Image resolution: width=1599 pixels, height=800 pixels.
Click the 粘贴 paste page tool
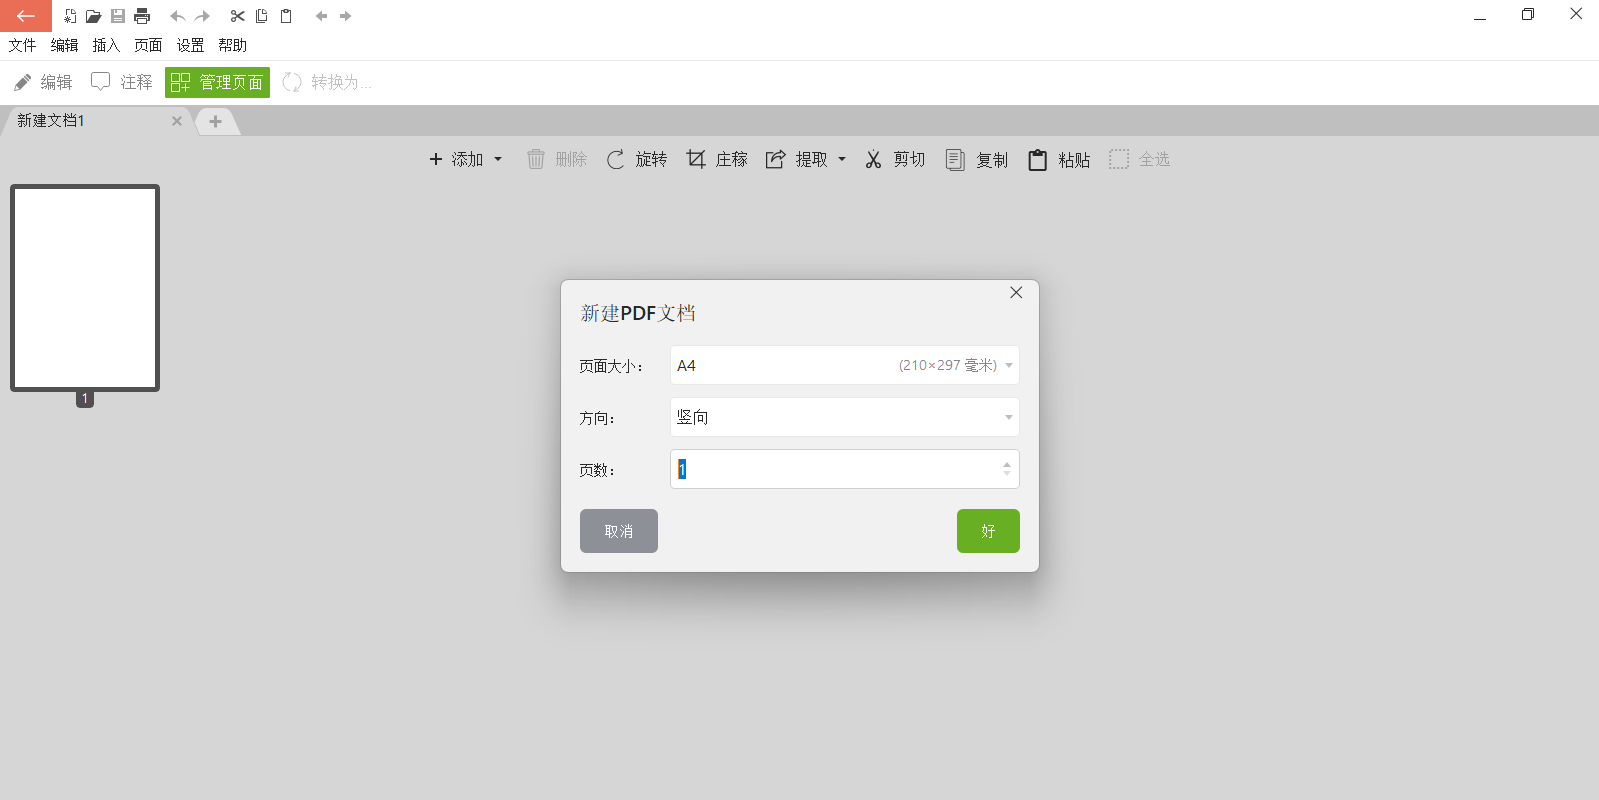[1059, 160]
